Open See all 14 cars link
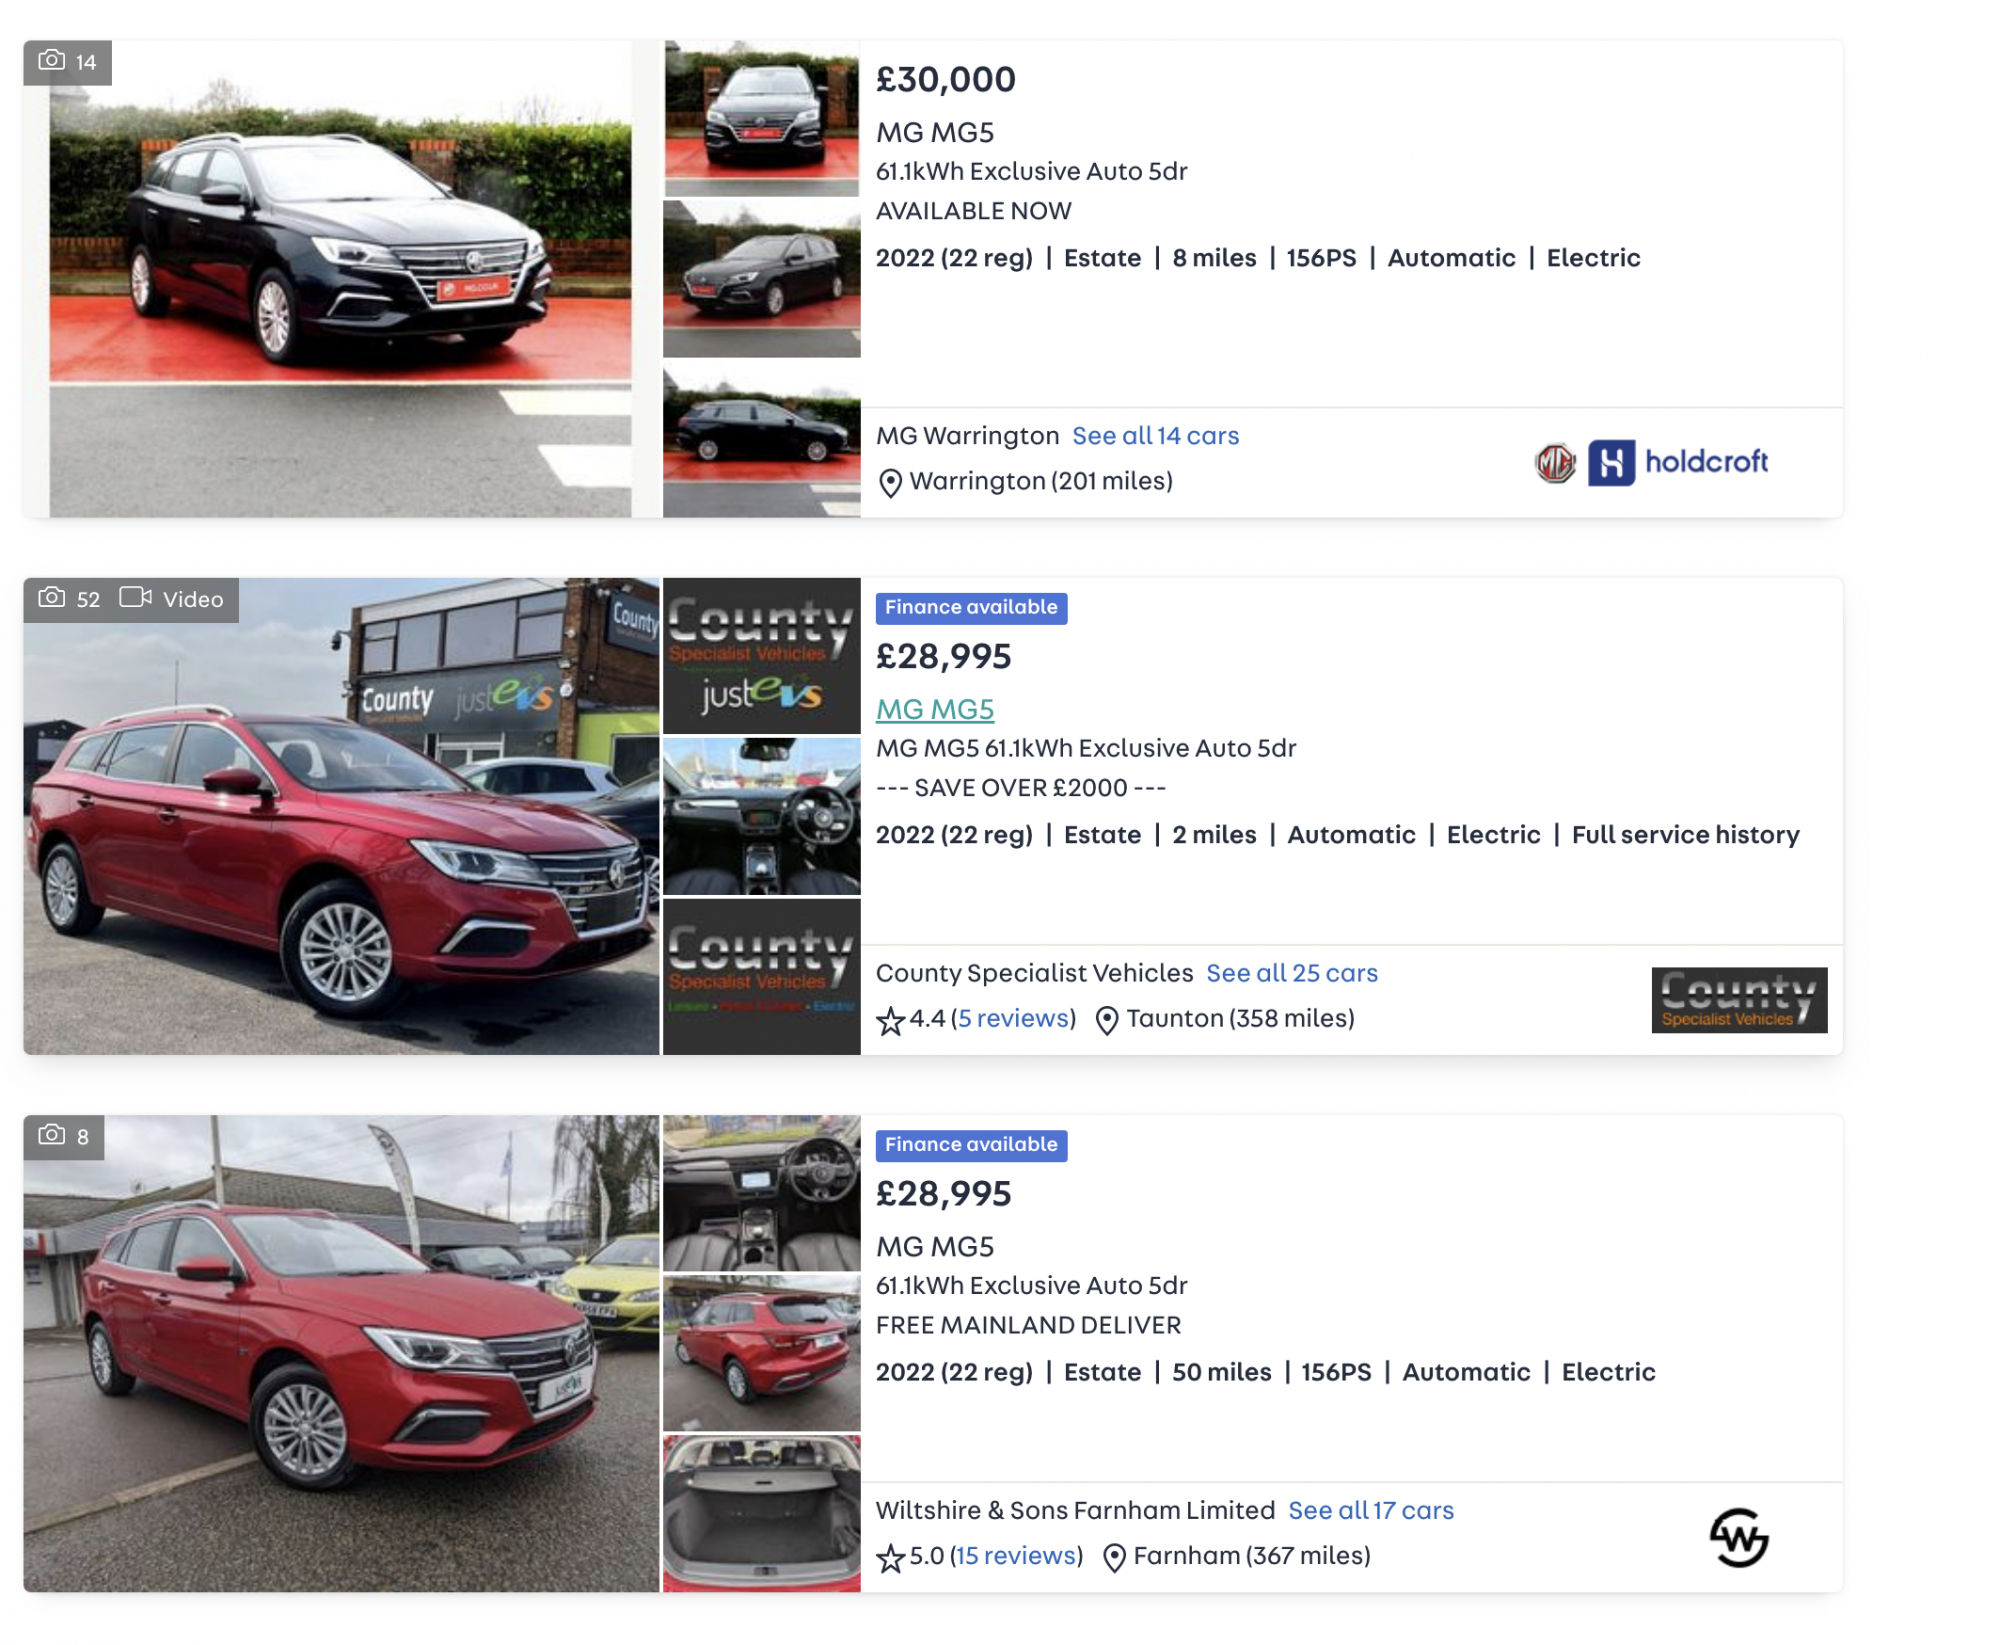2000x1645 pixels. click(1155, 436)
